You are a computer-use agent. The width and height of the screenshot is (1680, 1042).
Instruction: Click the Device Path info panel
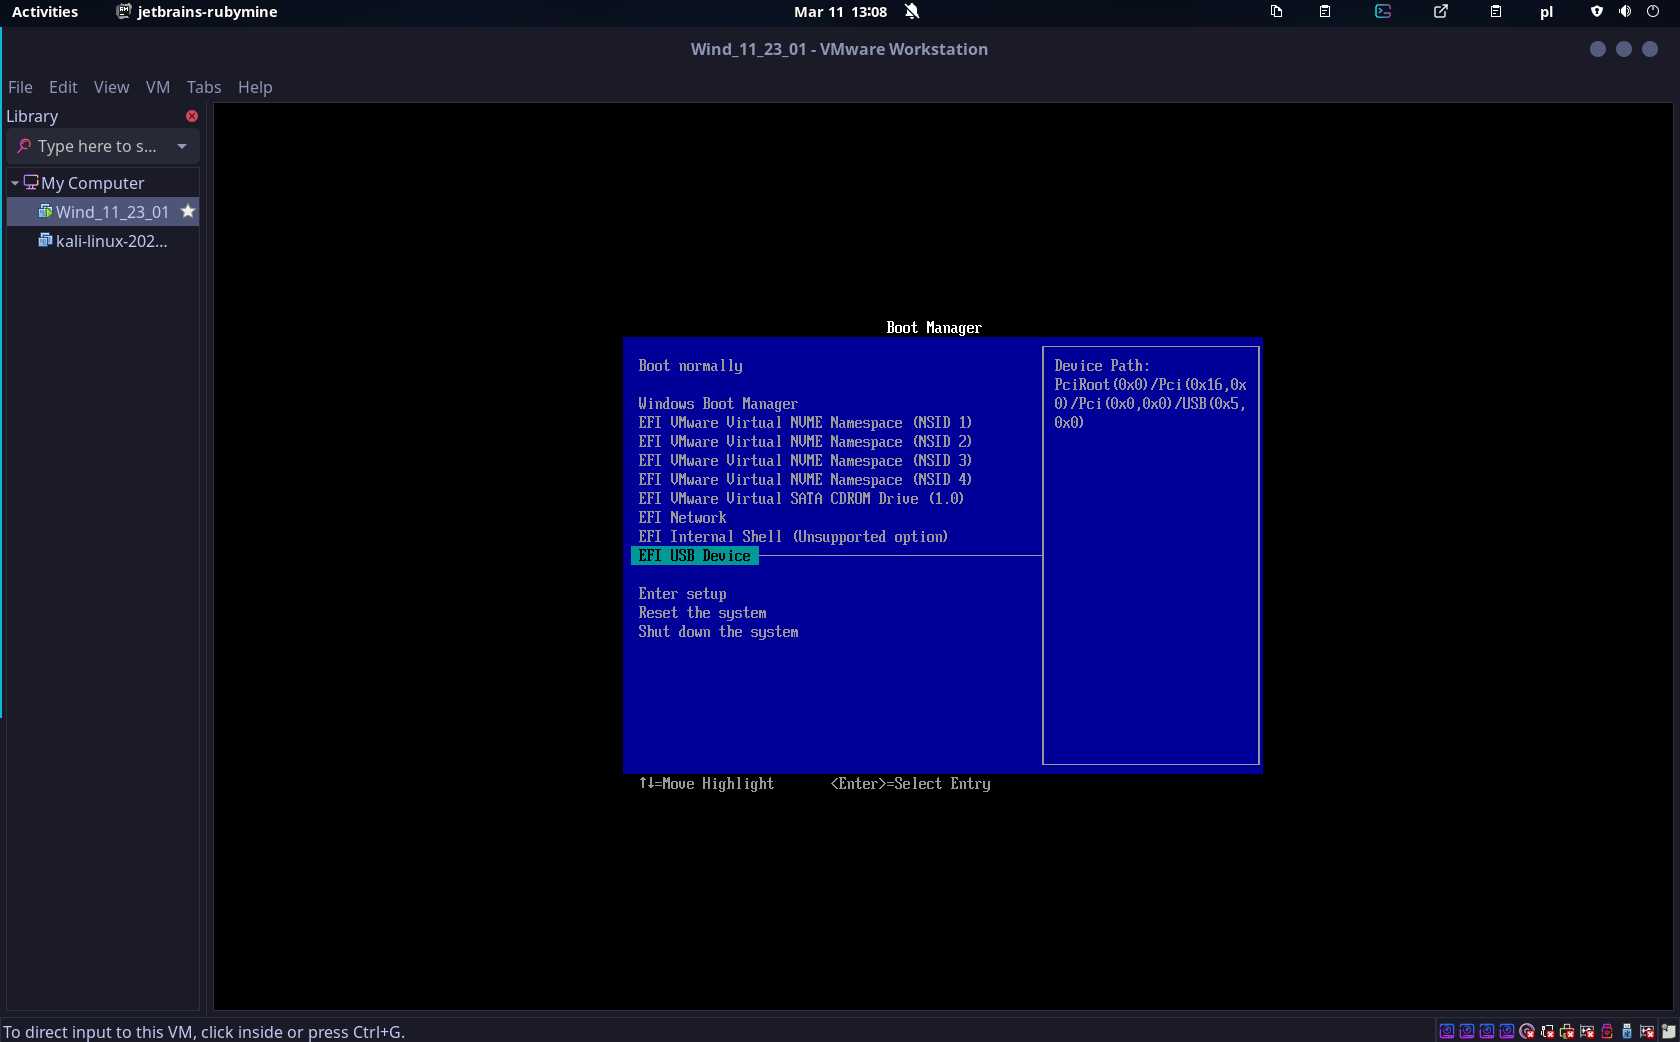1150,555
